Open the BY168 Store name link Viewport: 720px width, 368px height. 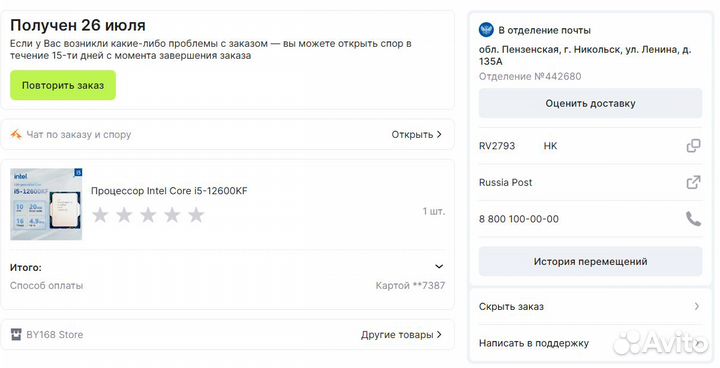tap(55, 334)
